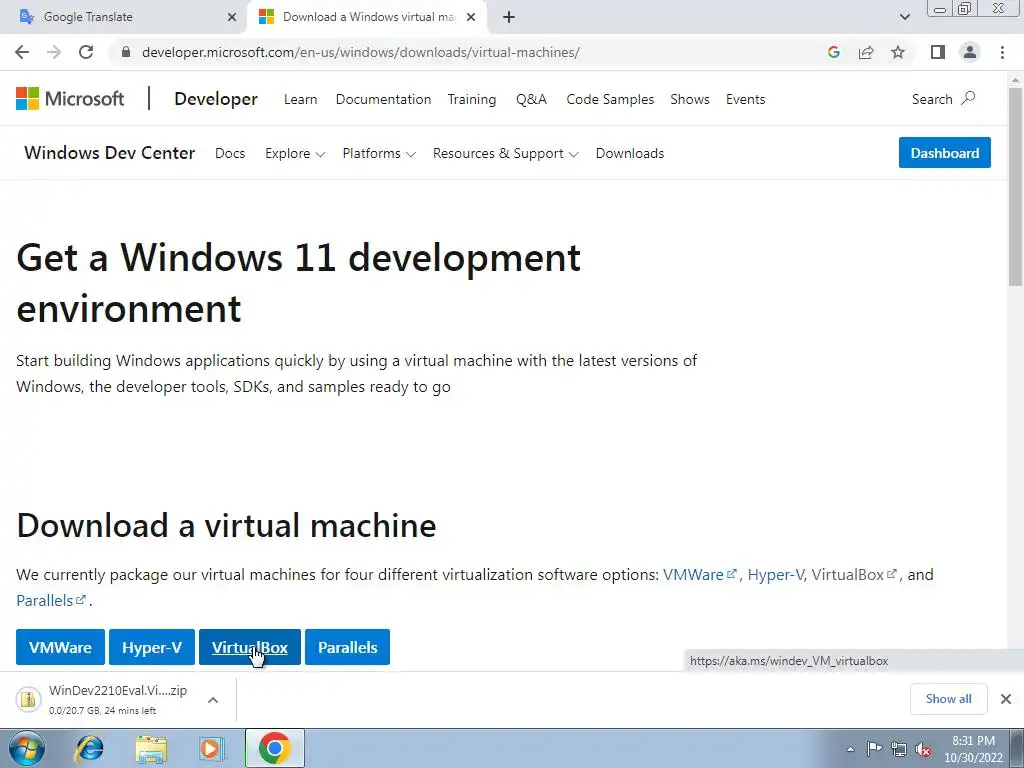
Task: Open Shows in top navigation
Action: click(690, 99)
